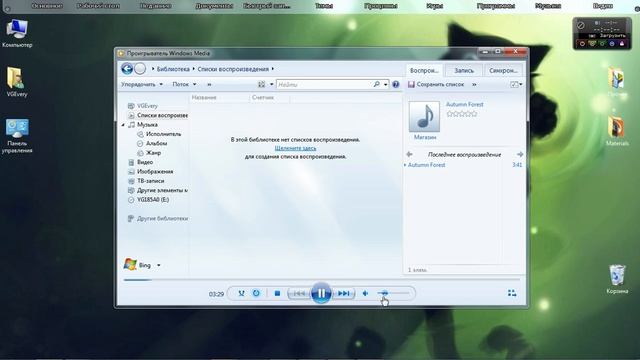The height and width of the screenshot is (360, 640).
Task: Click the playback seek bar
Action: pyautogui.click(x=321, y=280)
